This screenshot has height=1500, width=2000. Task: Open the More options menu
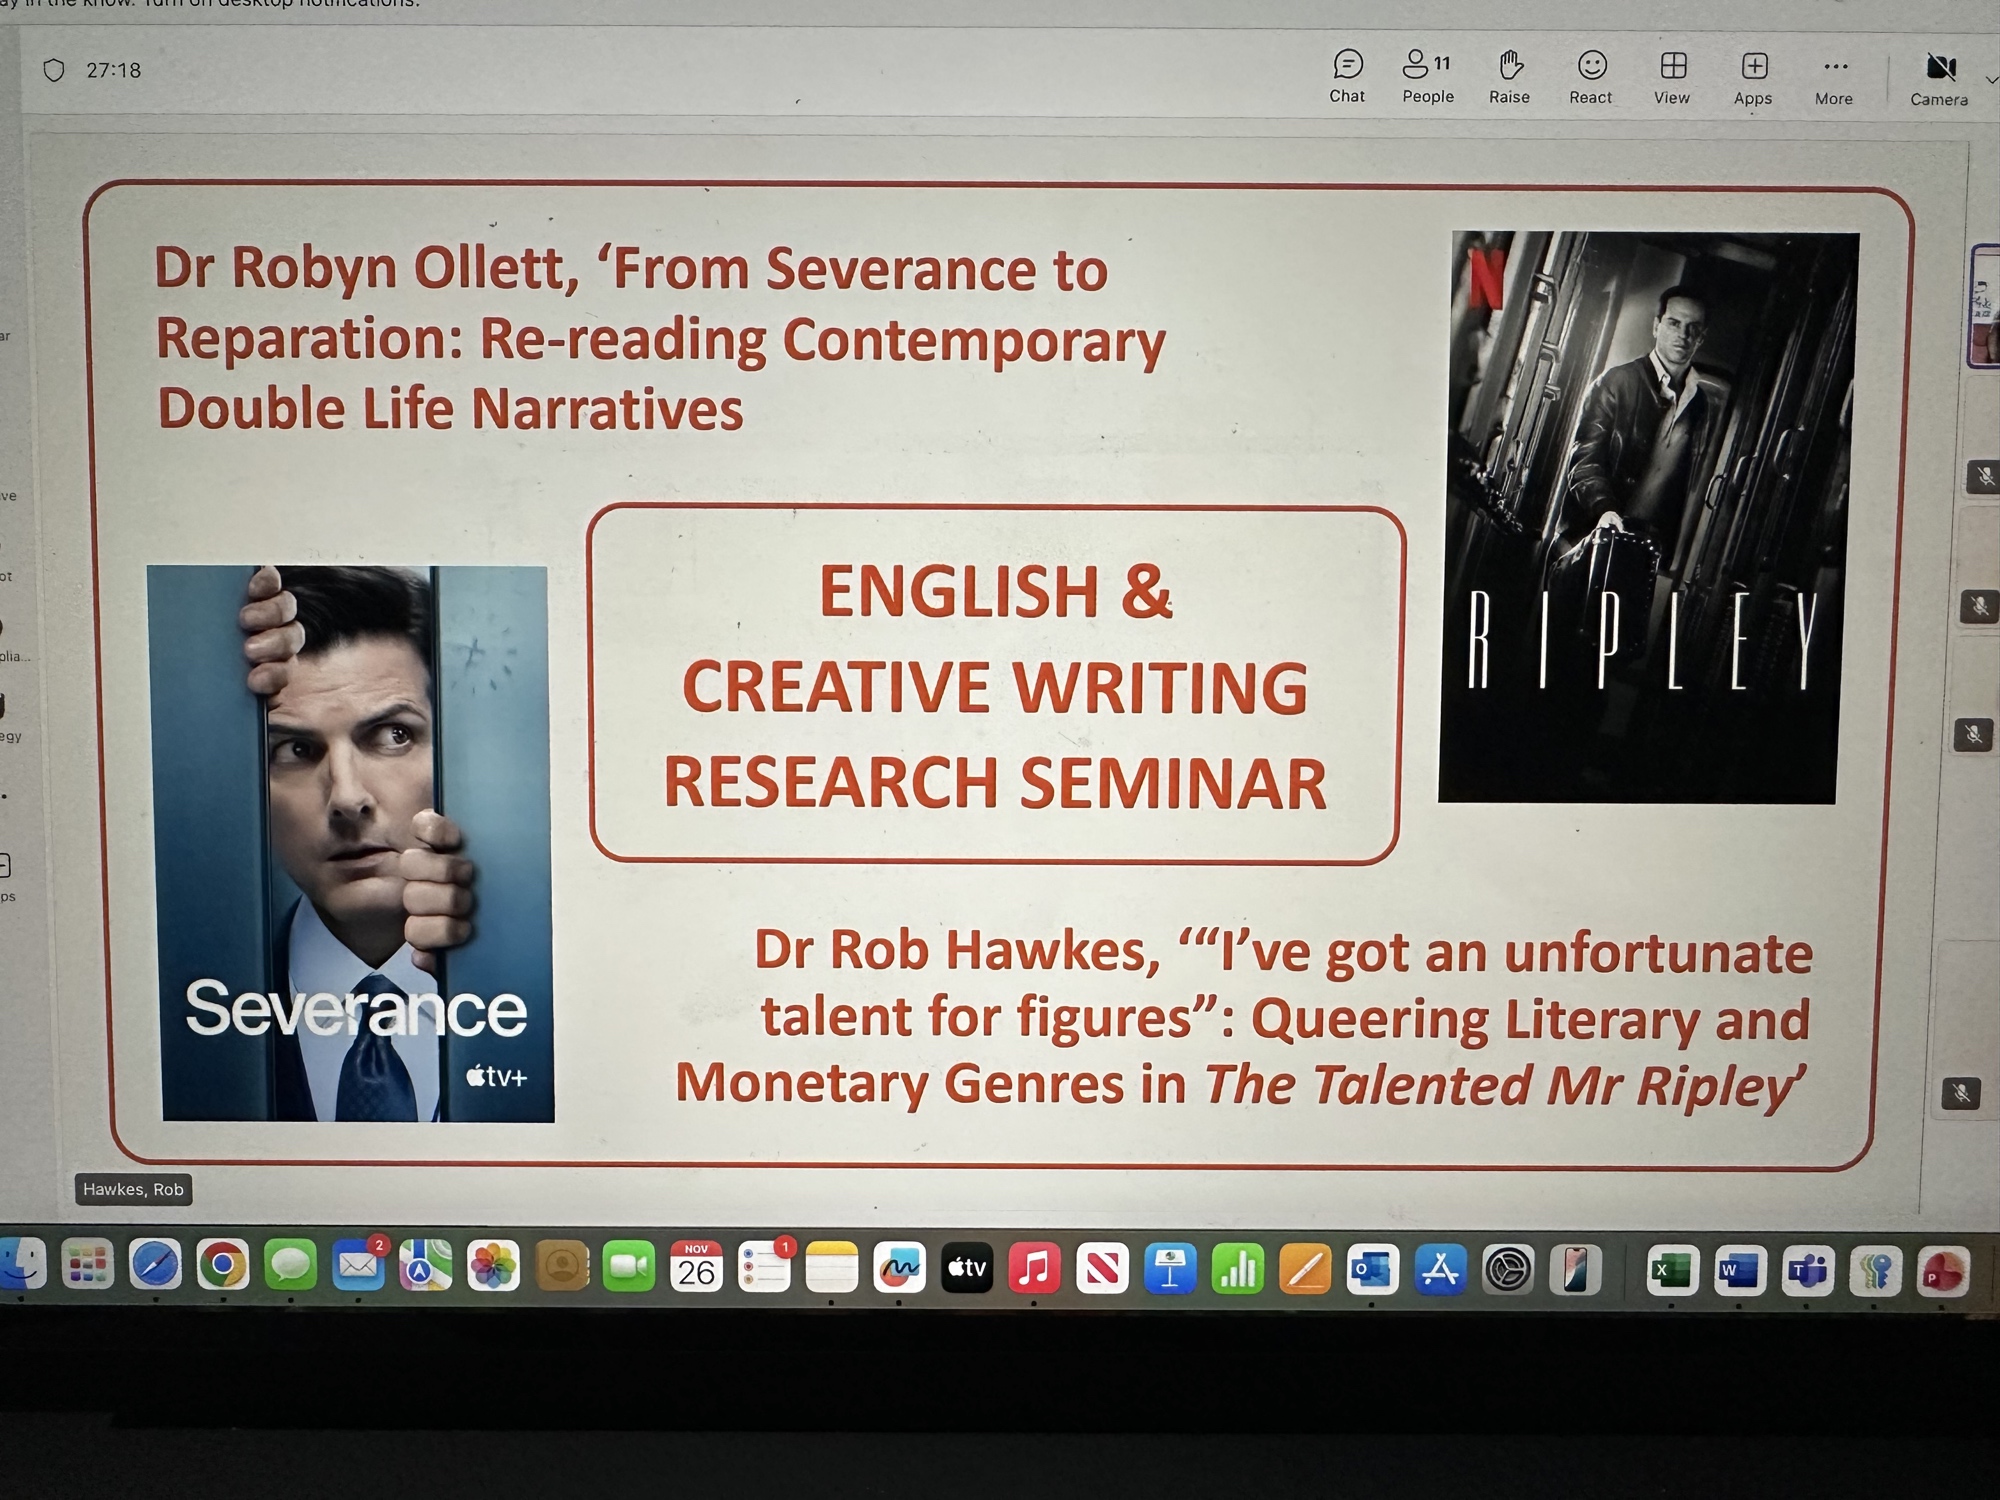click(1834, 76)
